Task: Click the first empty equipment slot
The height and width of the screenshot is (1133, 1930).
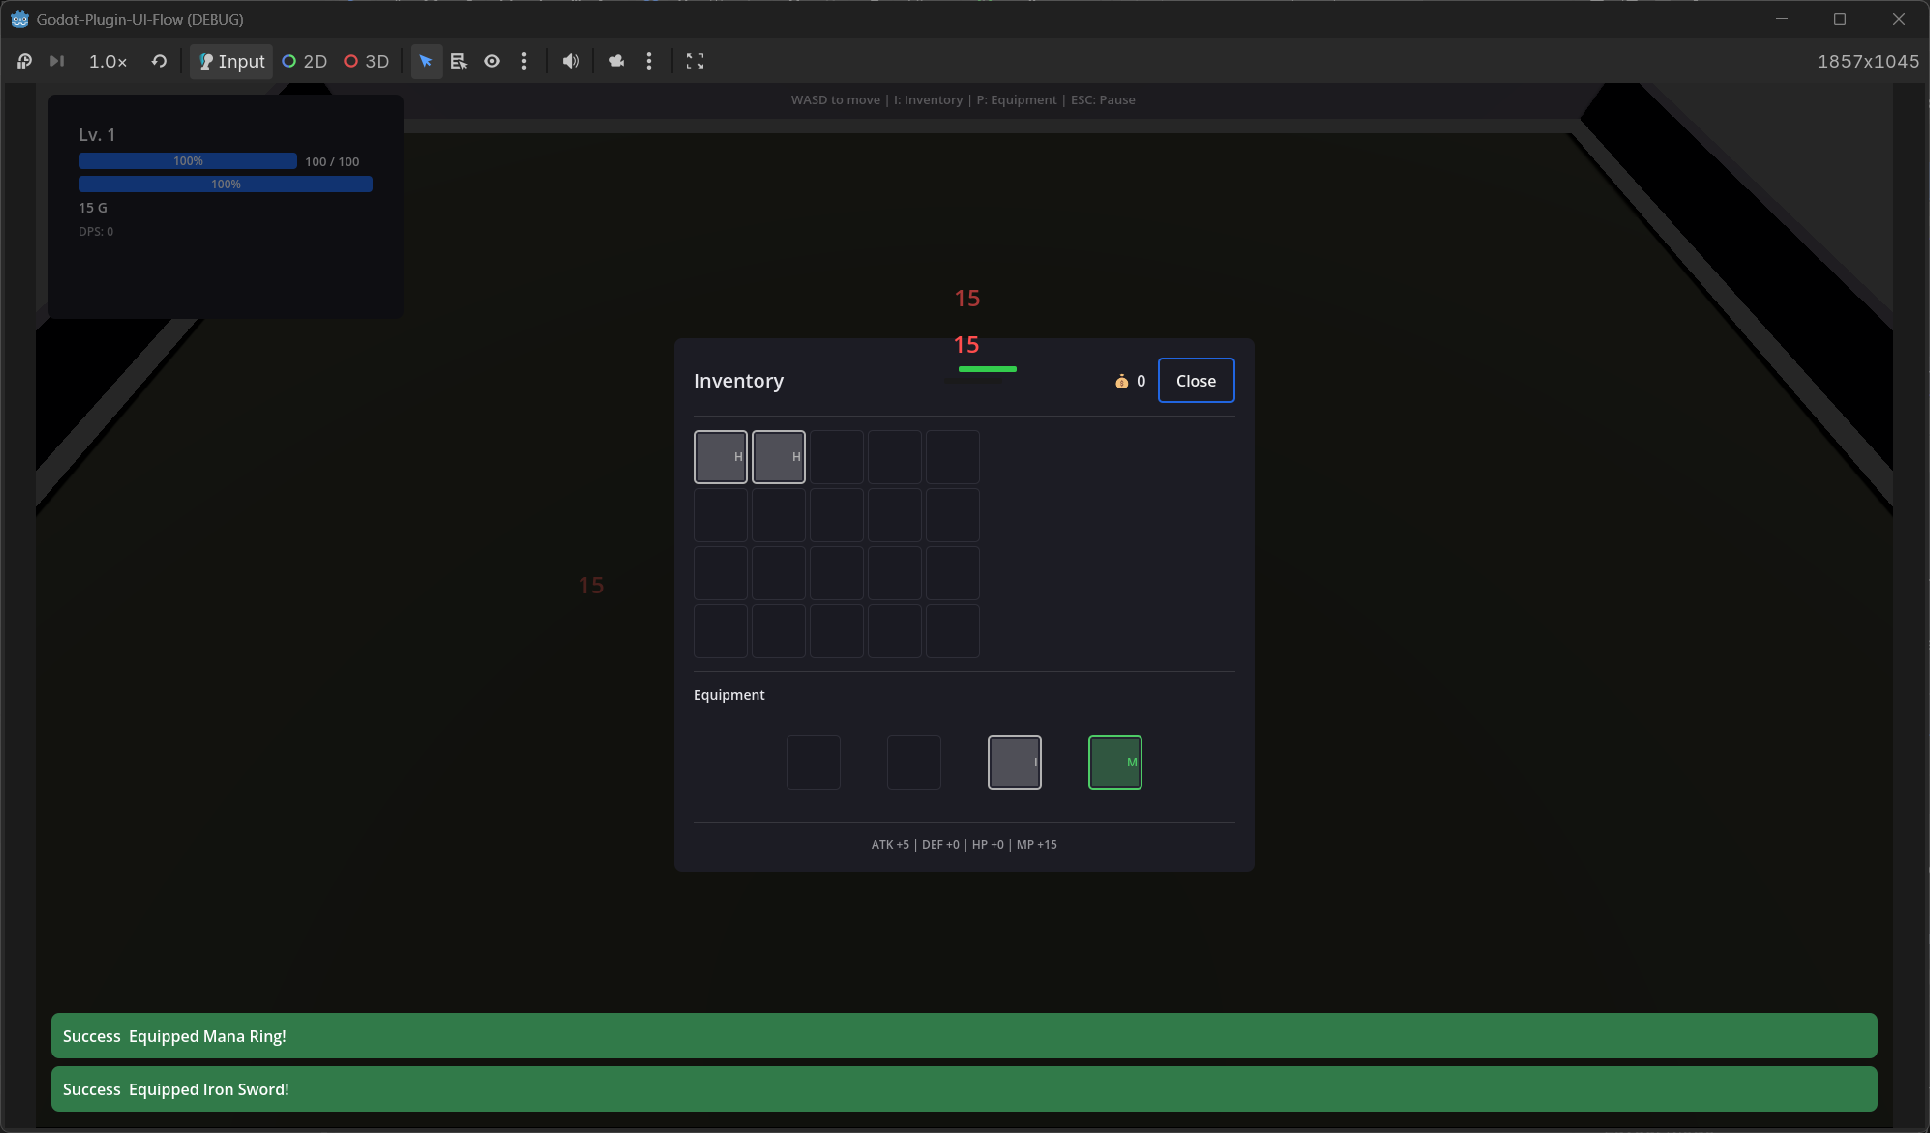Action: [x=814, y=762]
